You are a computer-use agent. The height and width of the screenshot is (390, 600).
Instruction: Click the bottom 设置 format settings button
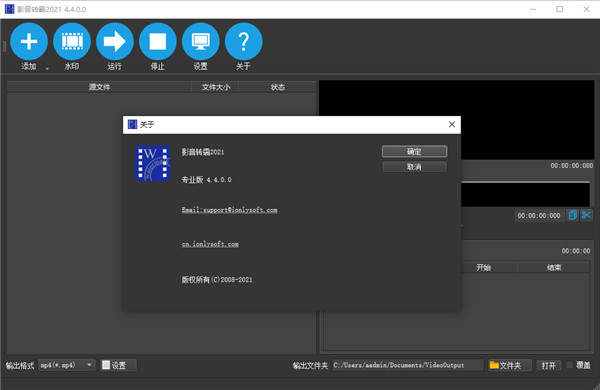click(118, 365)
